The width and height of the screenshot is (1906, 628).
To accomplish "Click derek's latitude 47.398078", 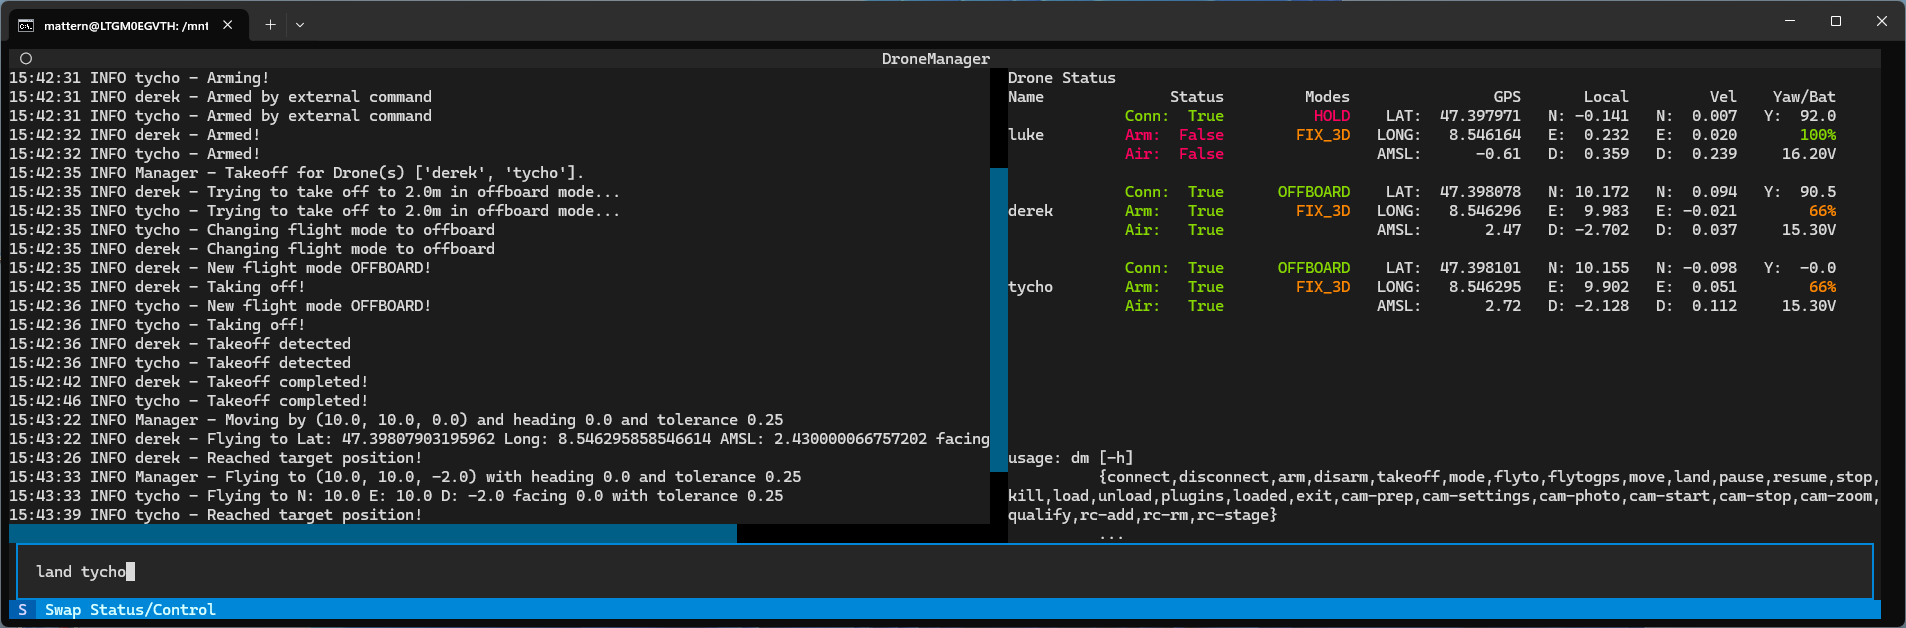I will click(1480, 192).
